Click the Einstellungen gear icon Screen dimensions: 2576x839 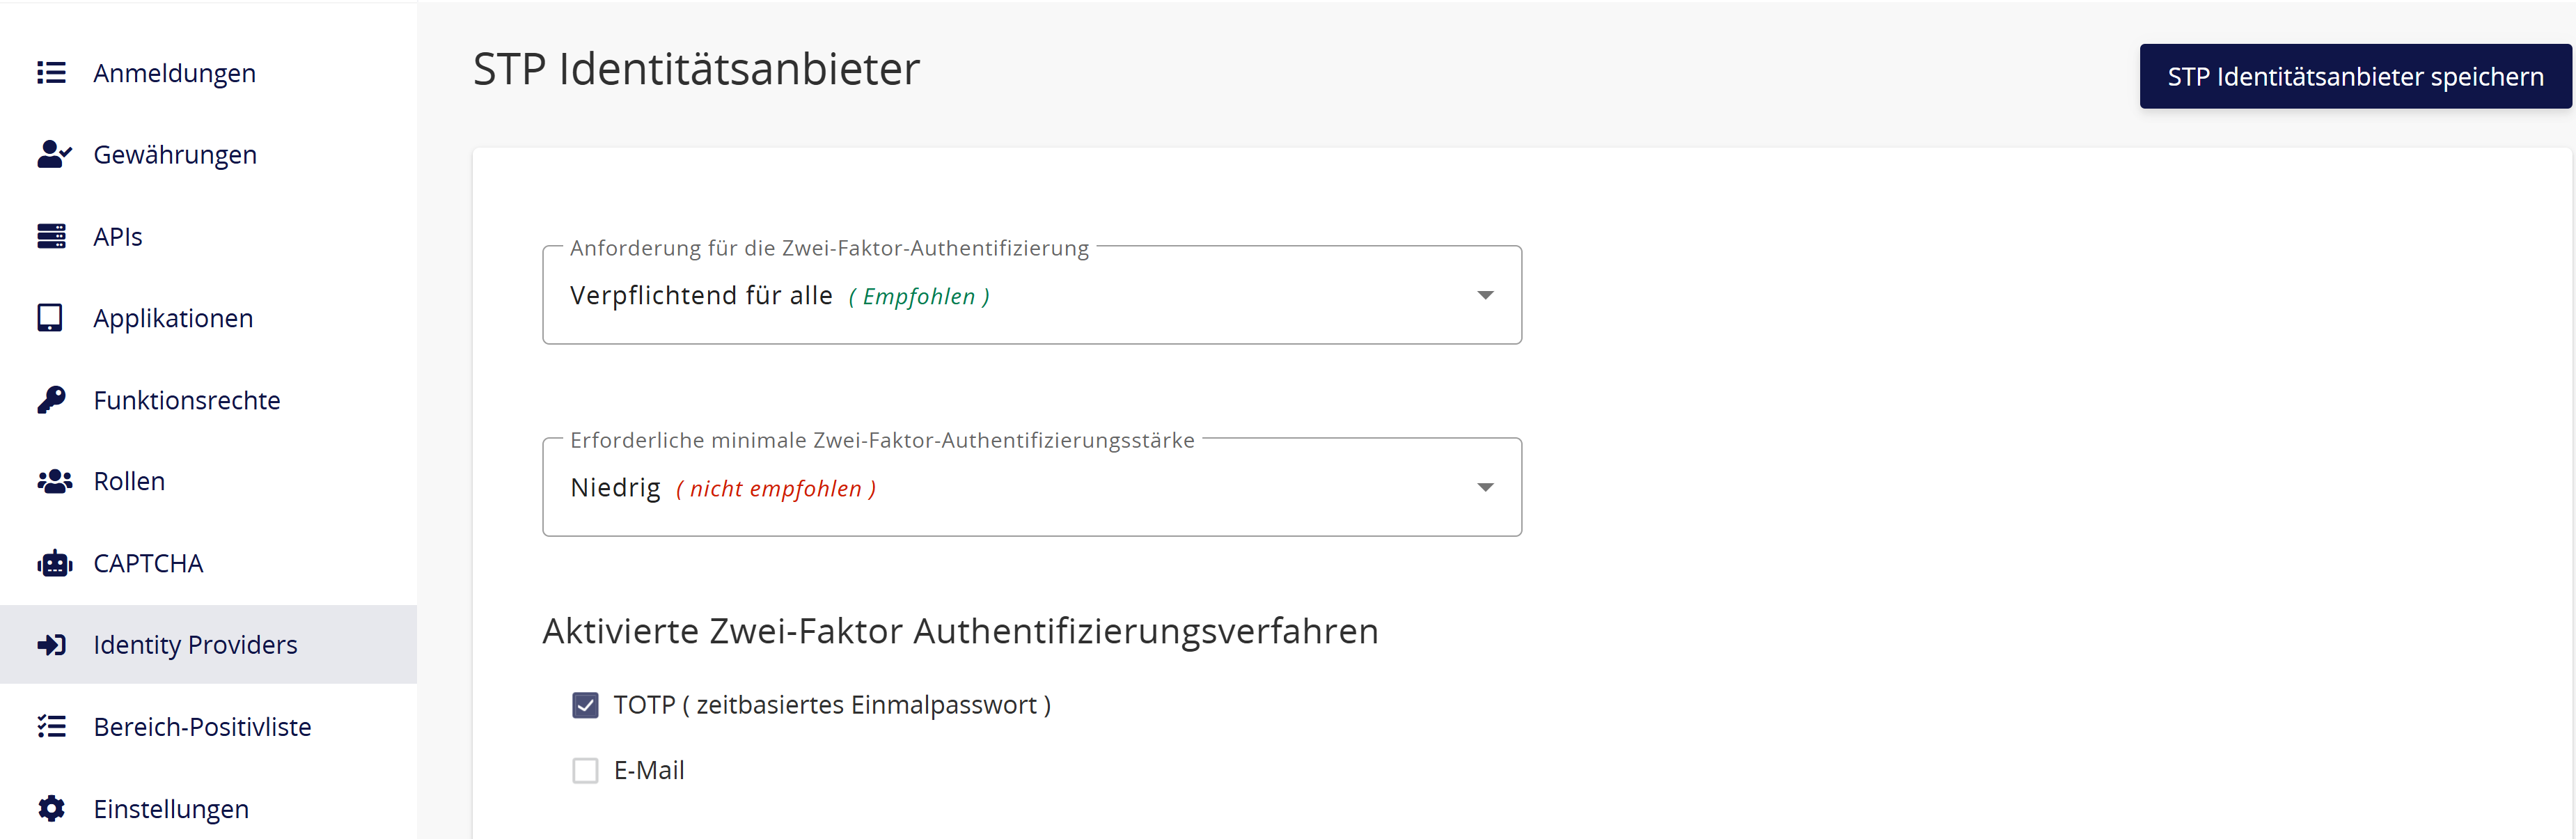pos(51,808)
